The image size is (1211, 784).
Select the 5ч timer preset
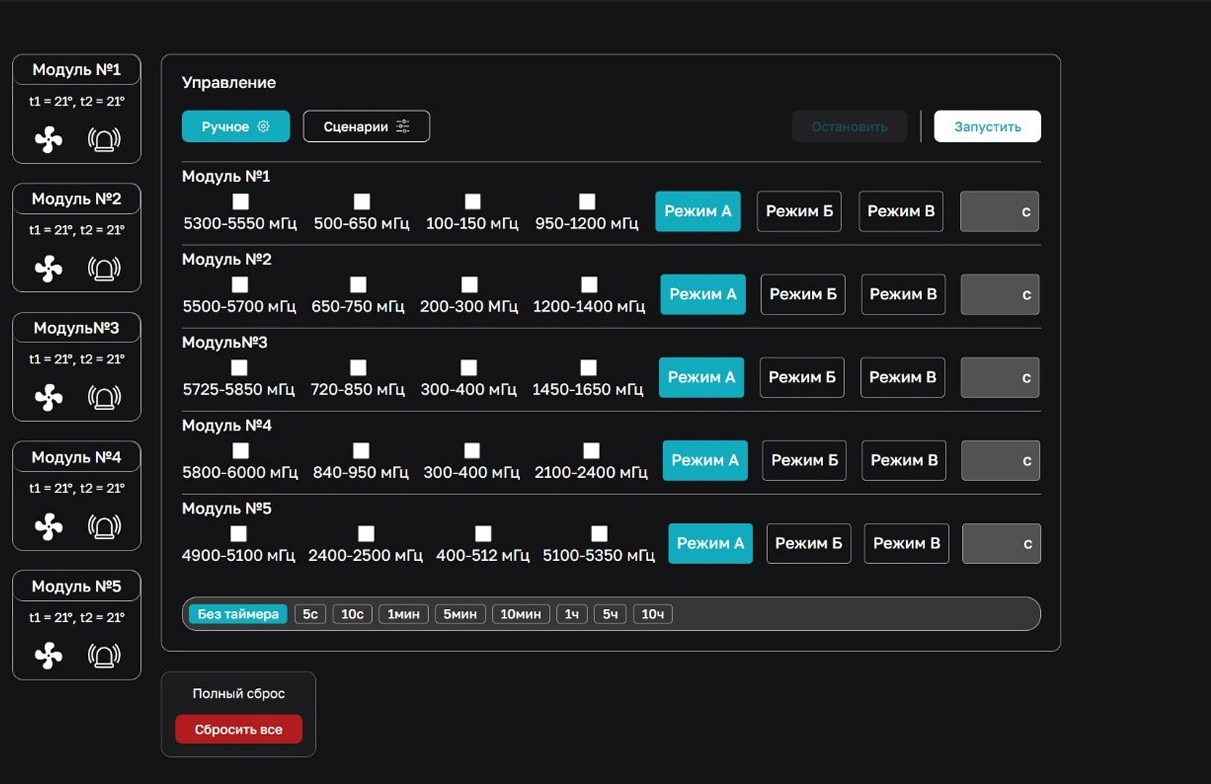tap(610, 614)
